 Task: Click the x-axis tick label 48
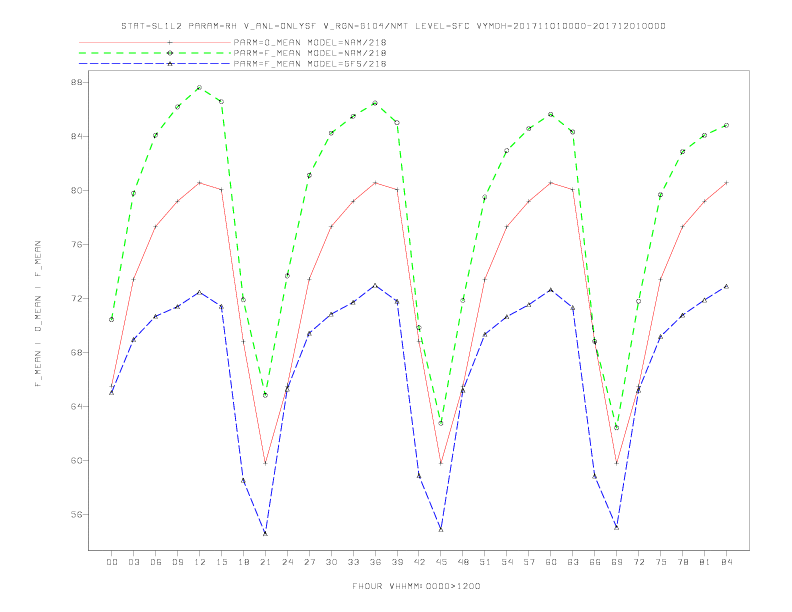tap(463, 562)
